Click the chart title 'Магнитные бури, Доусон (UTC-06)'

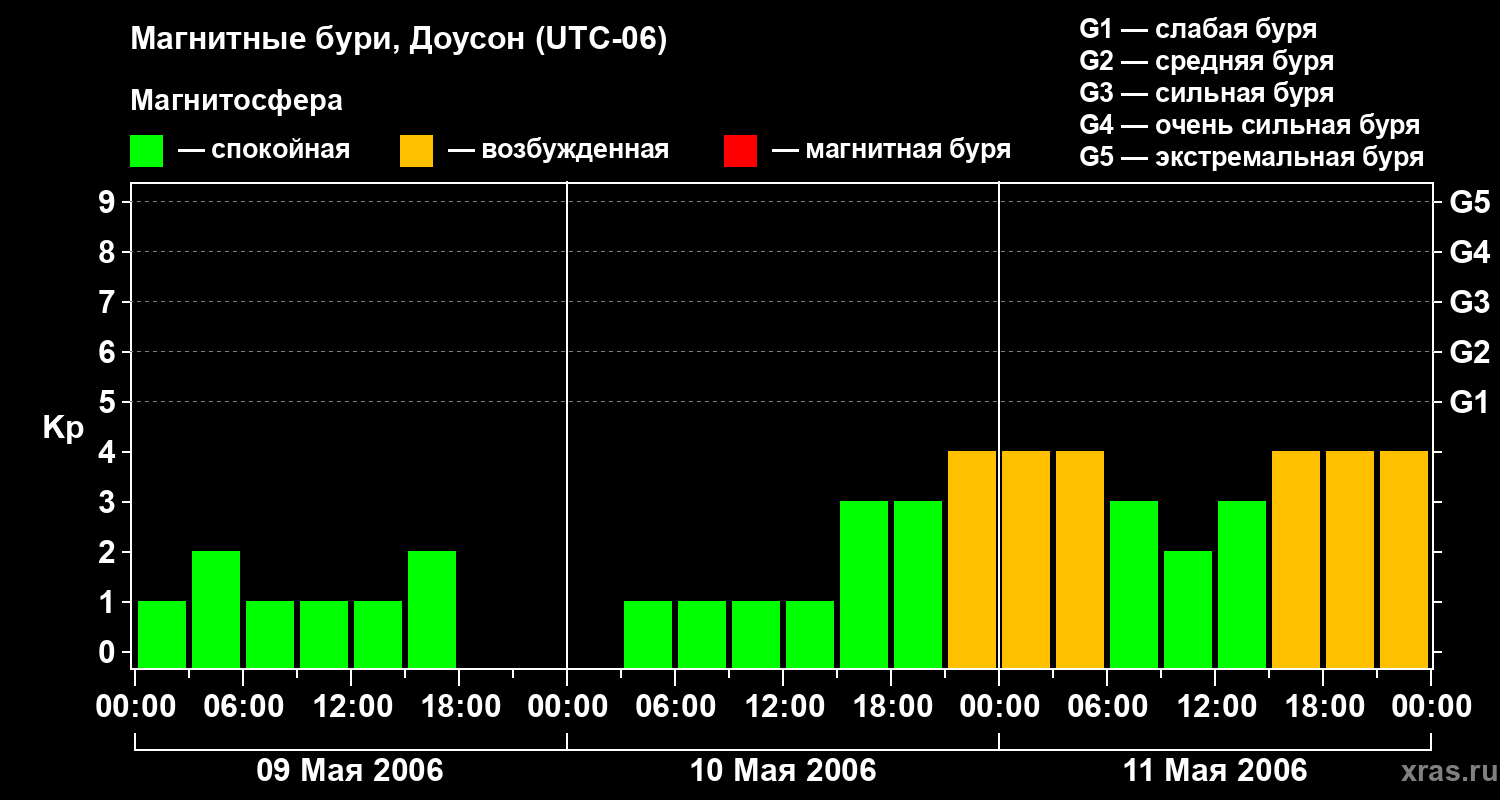click(x=398, y=40)
